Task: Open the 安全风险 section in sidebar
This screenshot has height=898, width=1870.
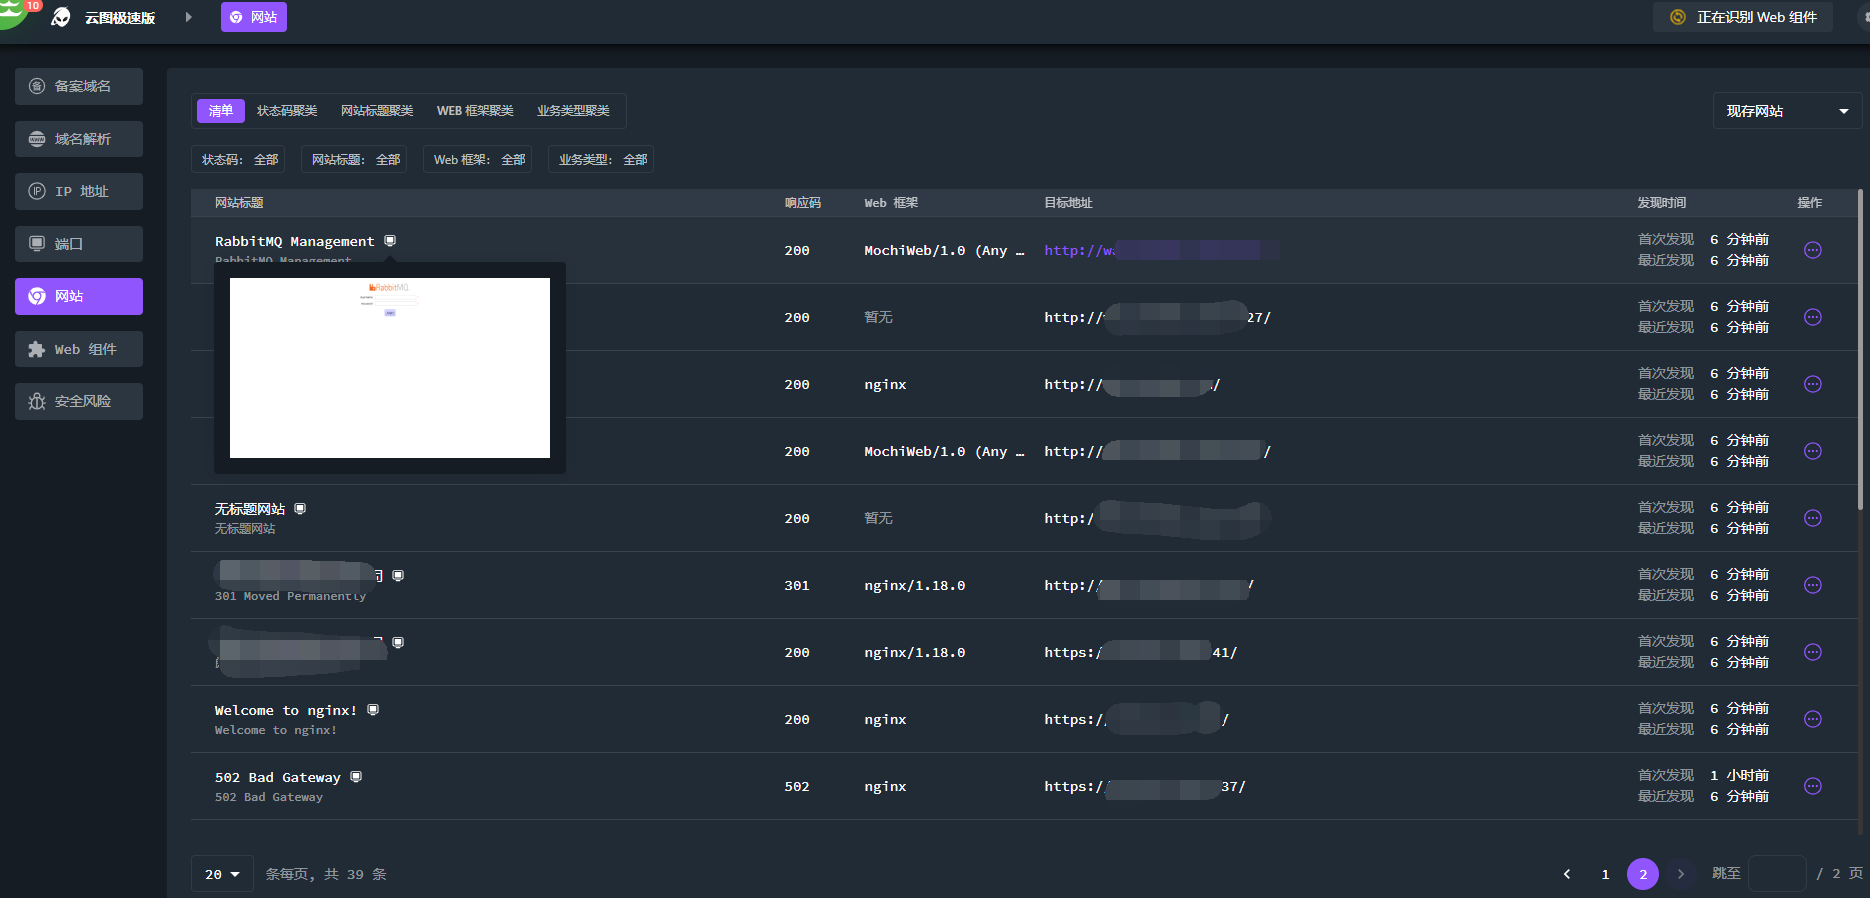Action: [79, 401]
